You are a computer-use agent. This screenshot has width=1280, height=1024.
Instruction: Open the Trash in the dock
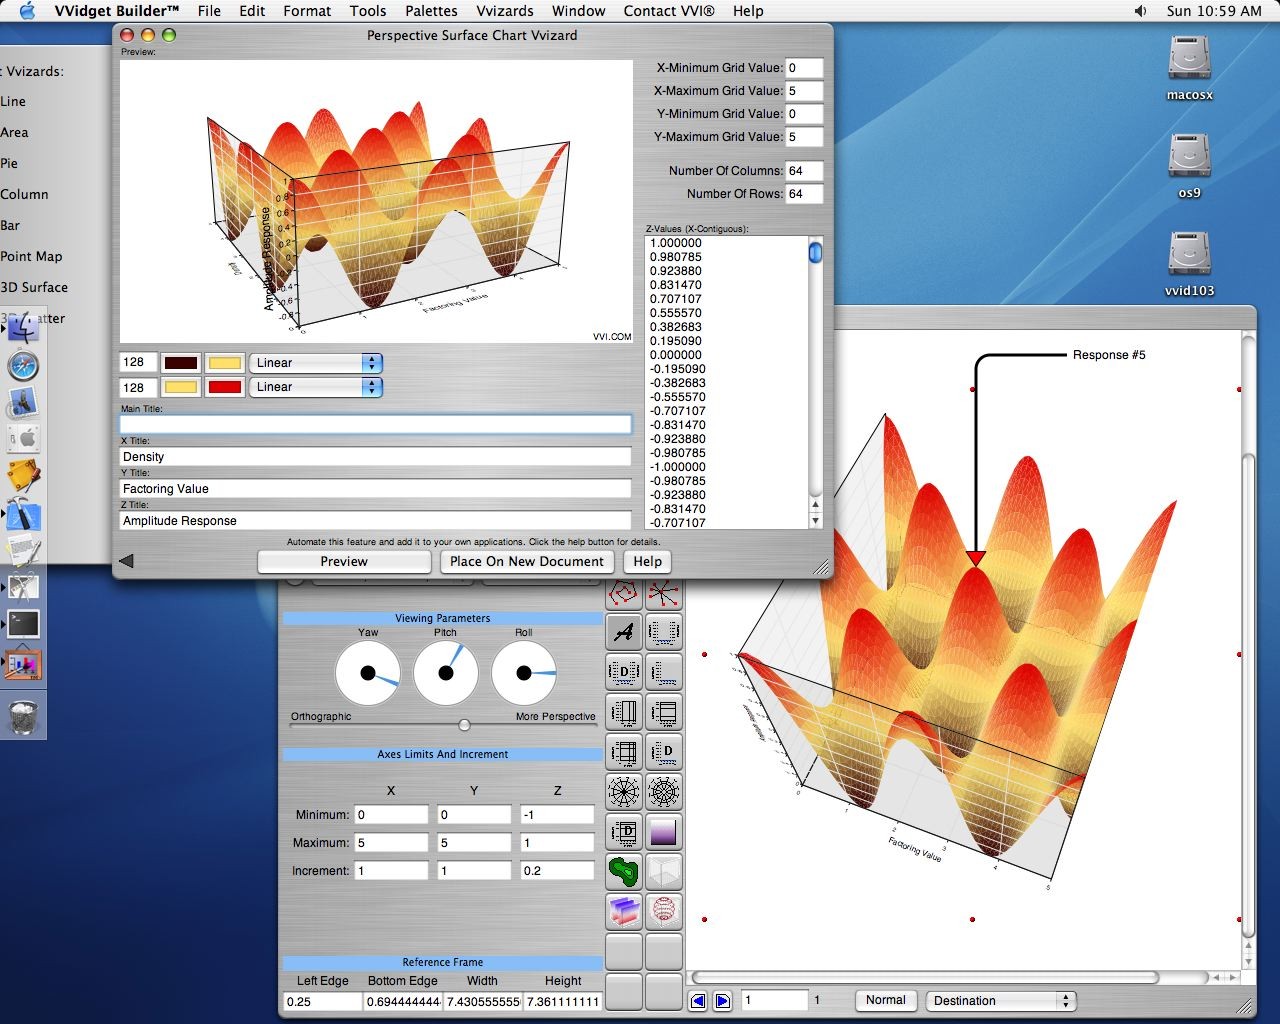point(24,716)
